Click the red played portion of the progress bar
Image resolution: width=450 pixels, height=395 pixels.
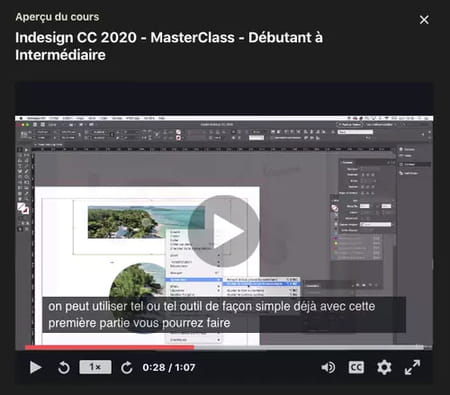pos(109,347)
